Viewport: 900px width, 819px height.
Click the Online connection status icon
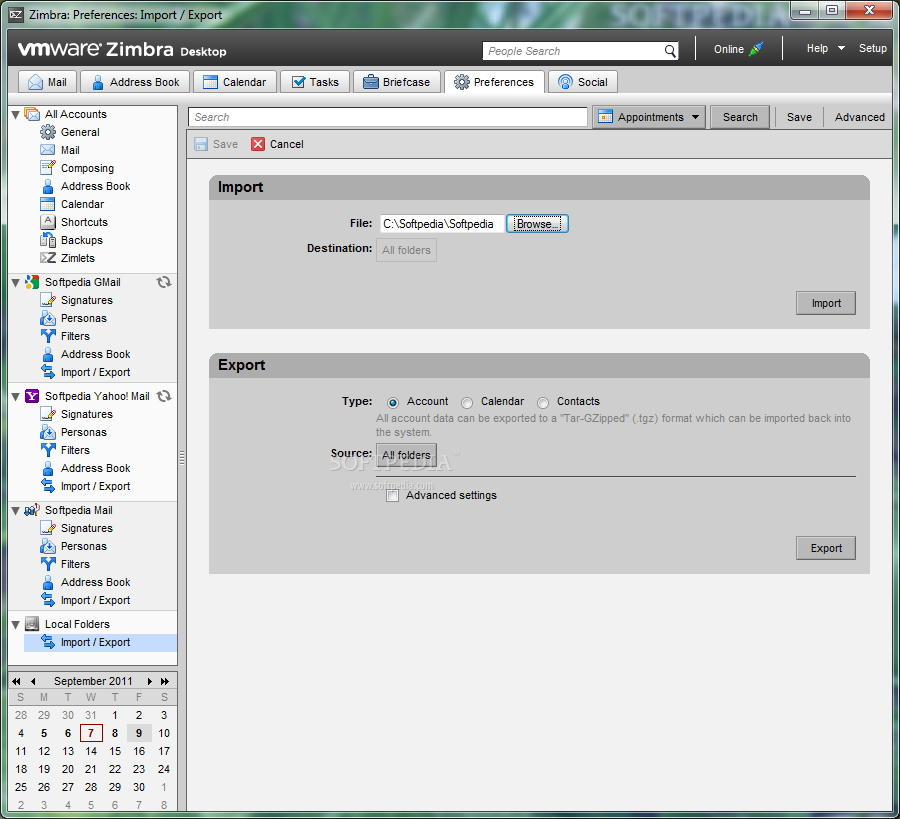pos(756,49)
